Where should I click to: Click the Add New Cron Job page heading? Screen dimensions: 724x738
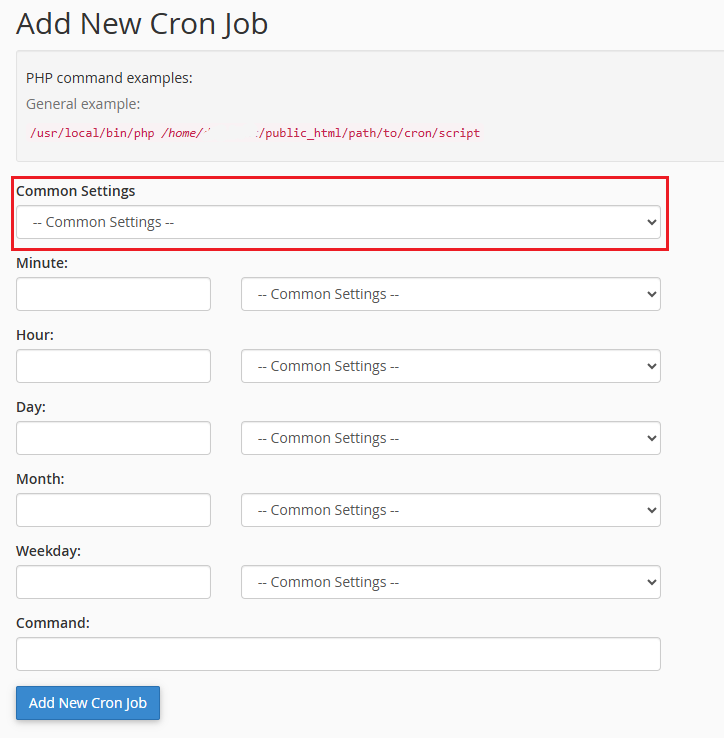pyautogui.click(x=142, y=23)
